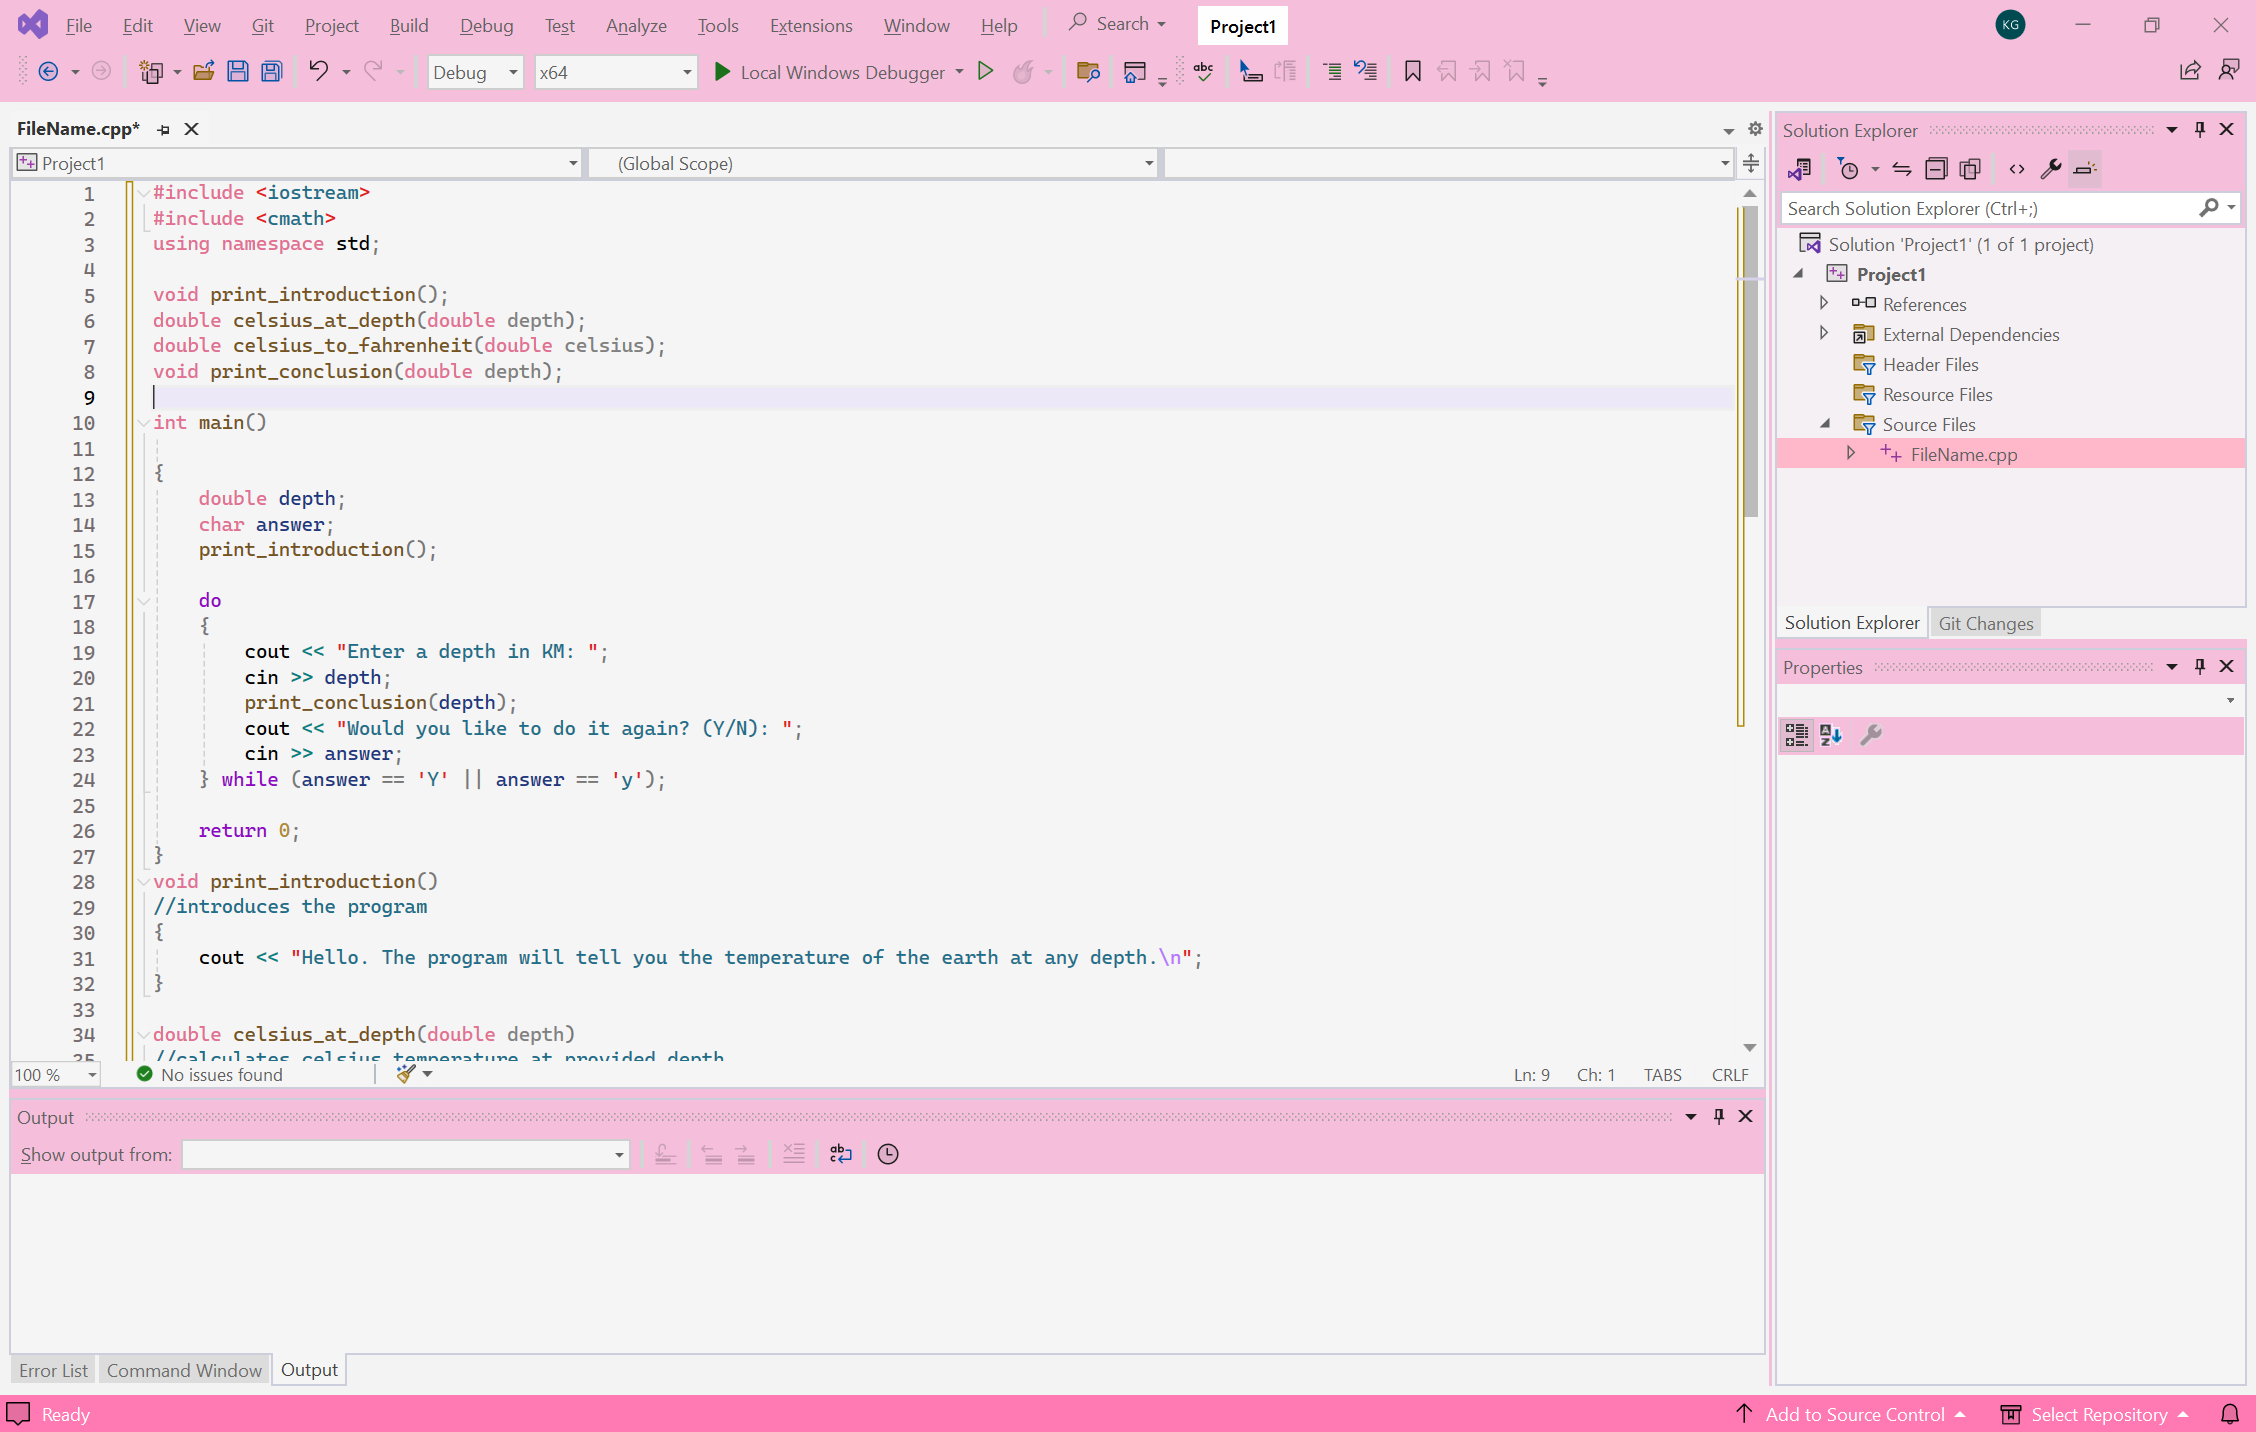Expand the References node

(x=1824, y=304)
